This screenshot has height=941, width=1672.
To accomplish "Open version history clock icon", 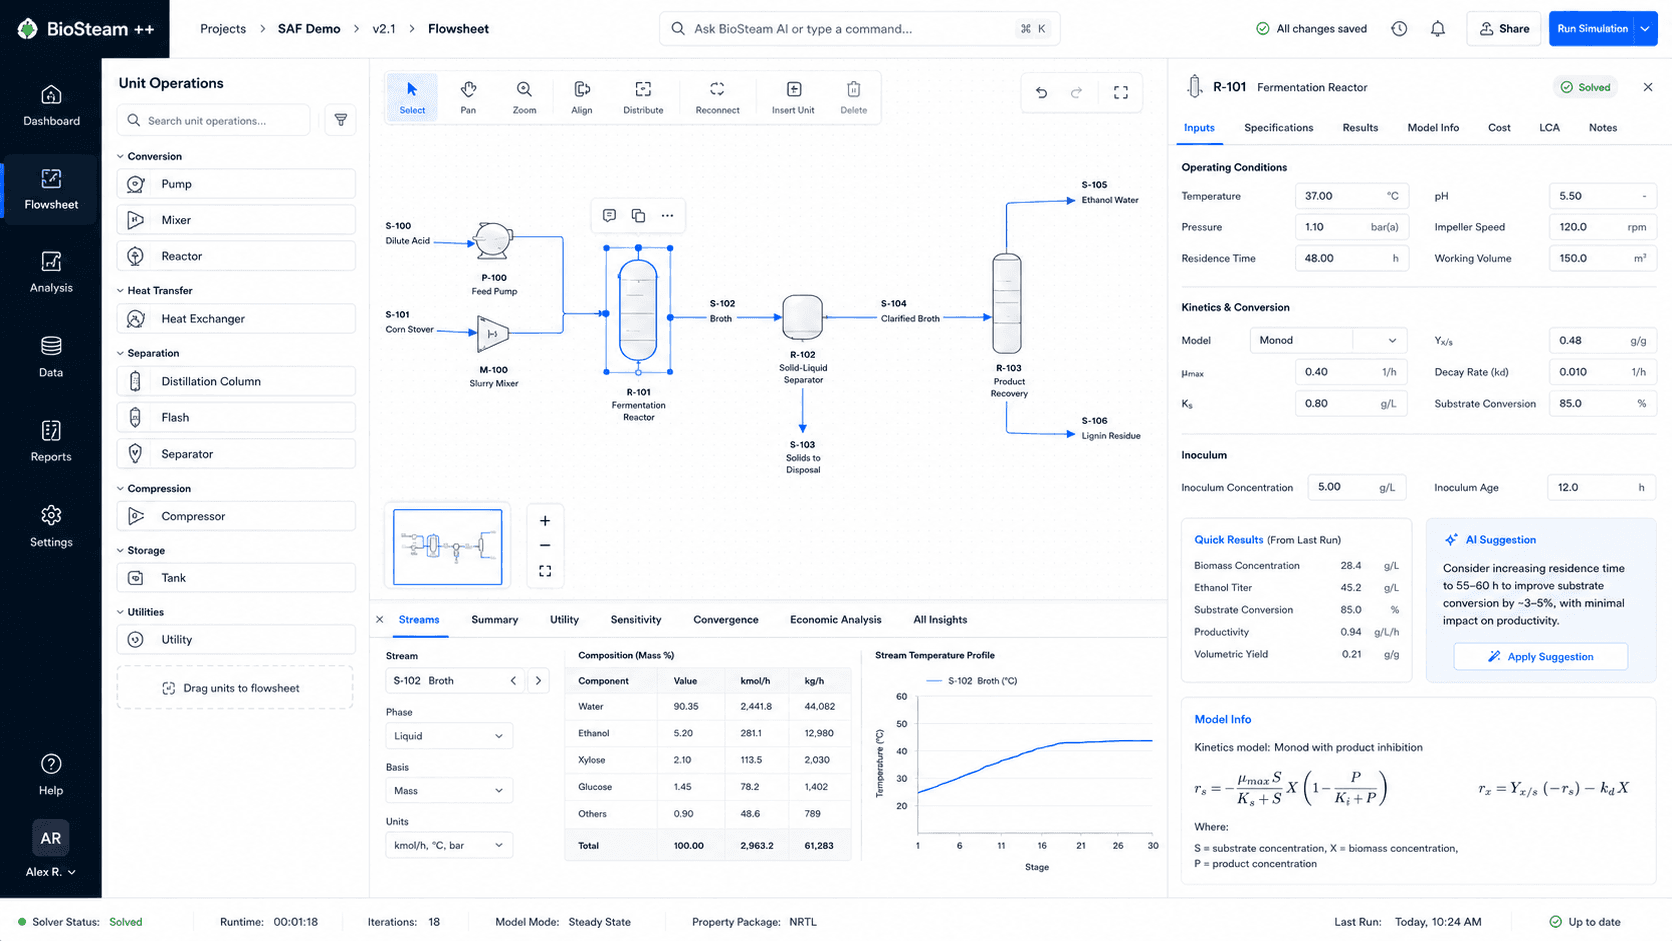I will coord(1399,29).
